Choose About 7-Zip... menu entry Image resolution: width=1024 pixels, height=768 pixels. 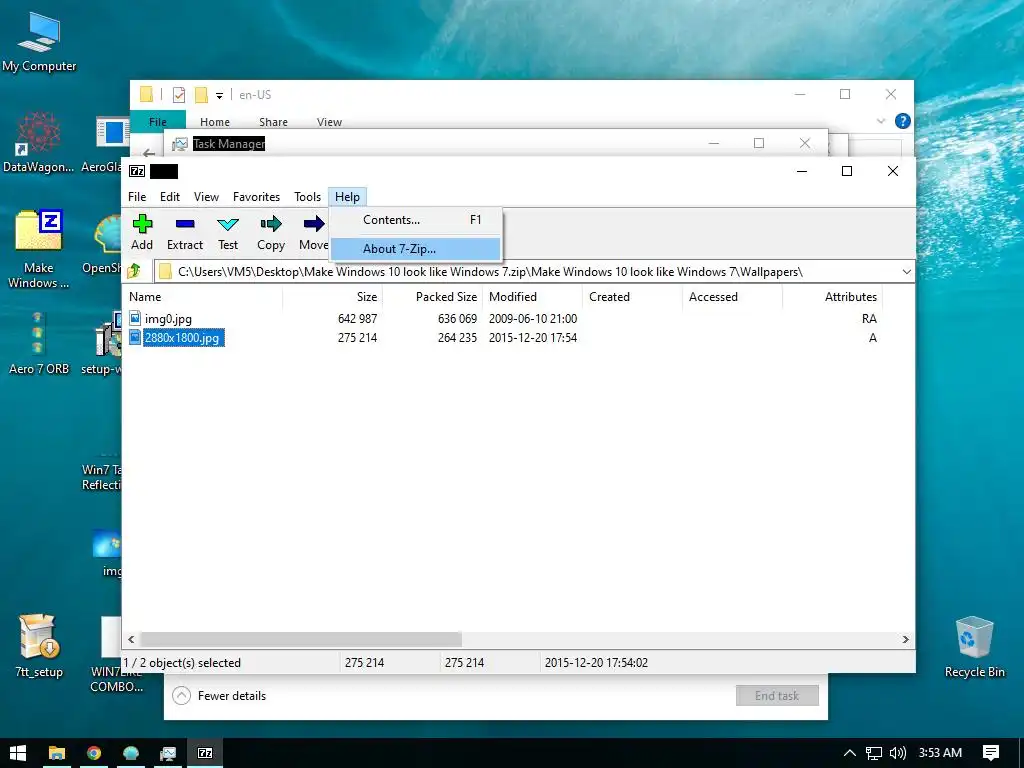click(416, 249)
